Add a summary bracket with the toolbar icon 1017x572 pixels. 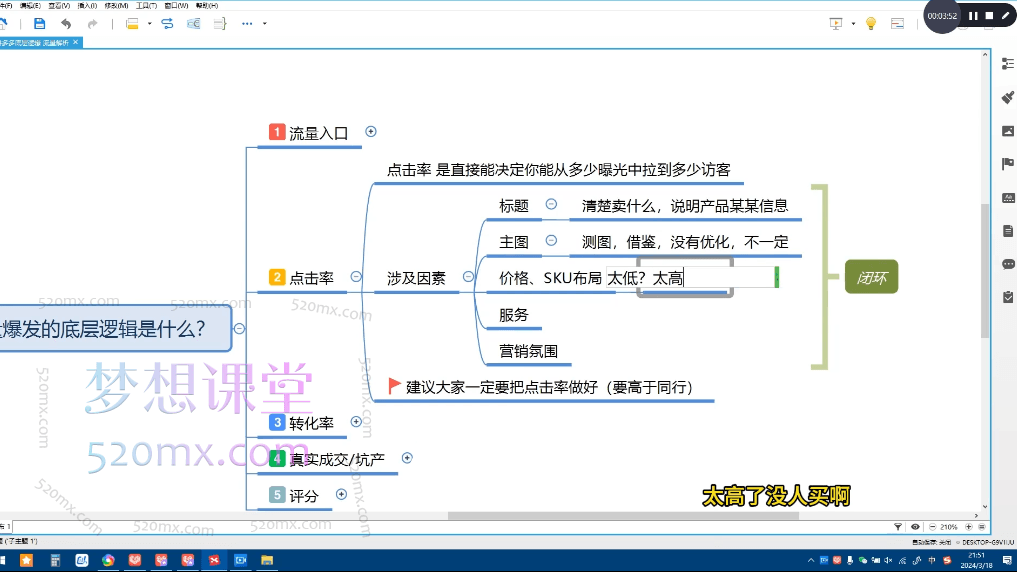tap(220, 24)
